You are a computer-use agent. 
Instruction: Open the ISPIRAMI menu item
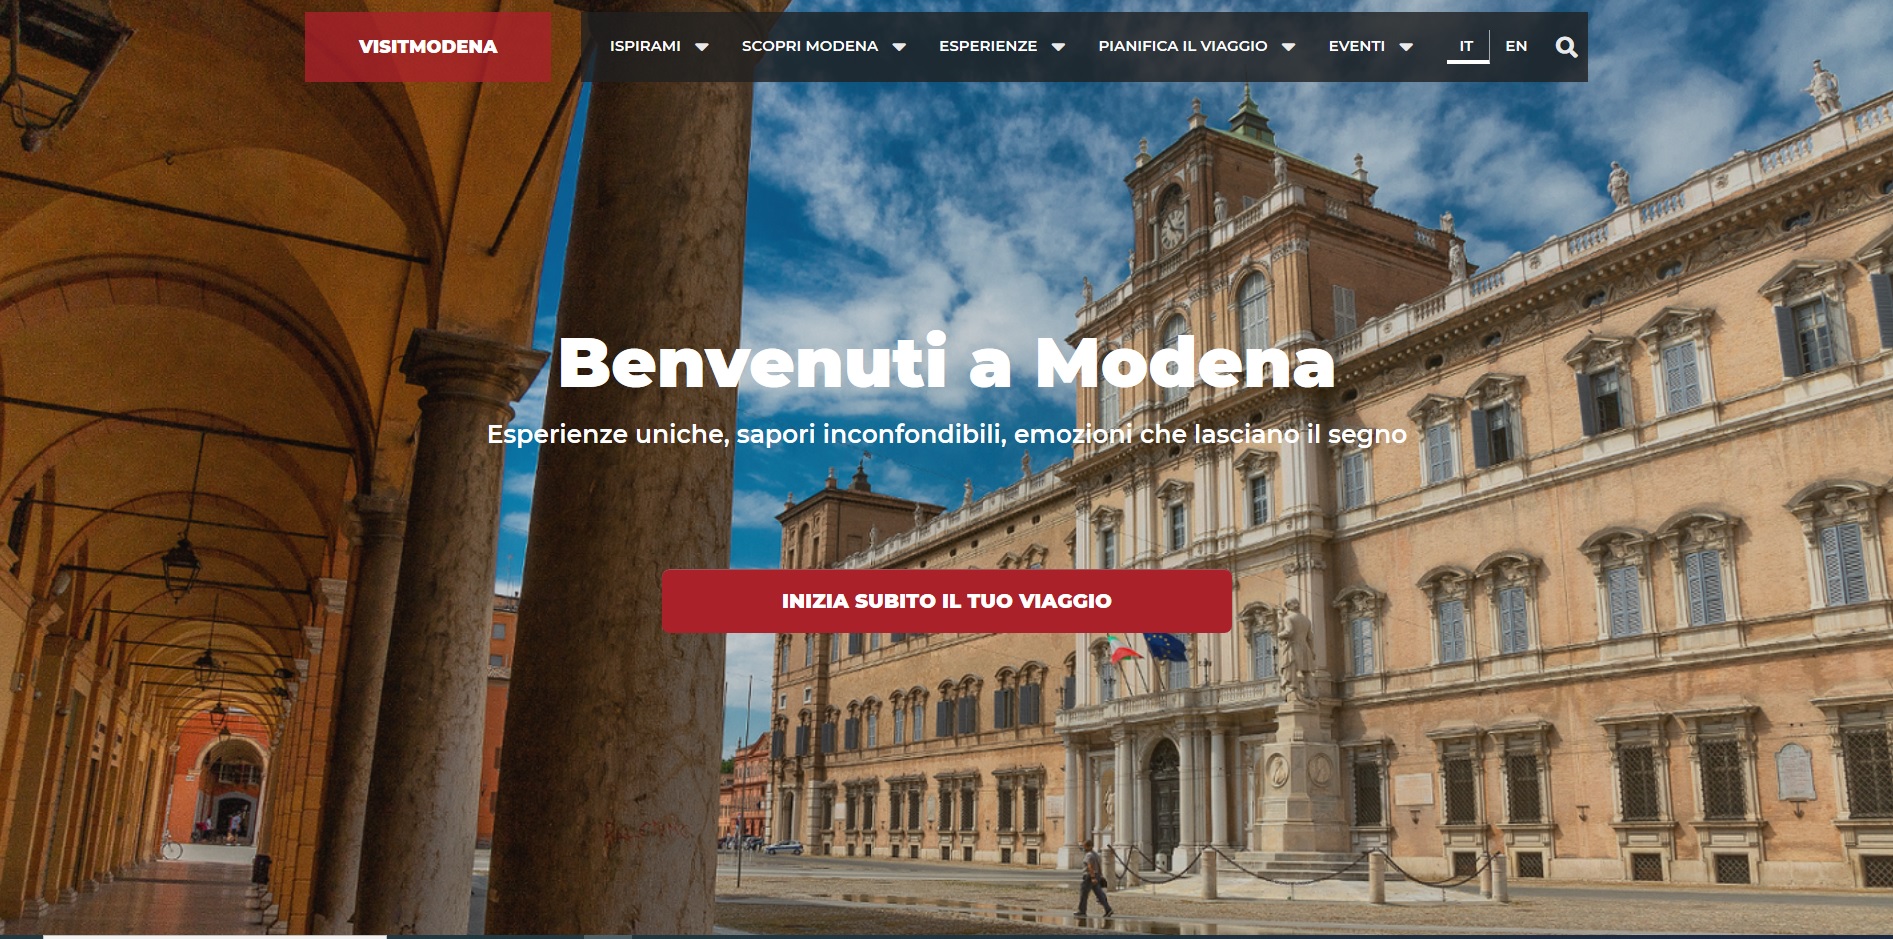pos(645,46)
